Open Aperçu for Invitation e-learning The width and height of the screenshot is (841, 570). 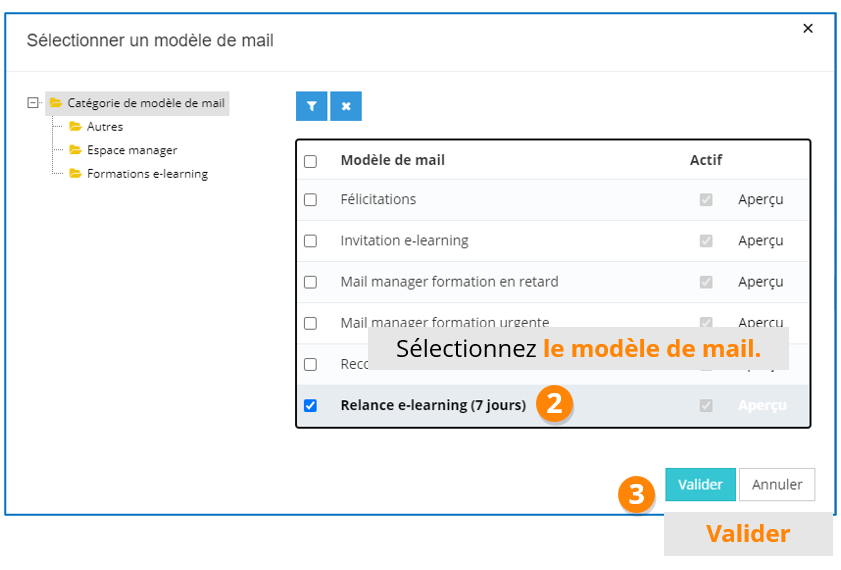[760, 241]
